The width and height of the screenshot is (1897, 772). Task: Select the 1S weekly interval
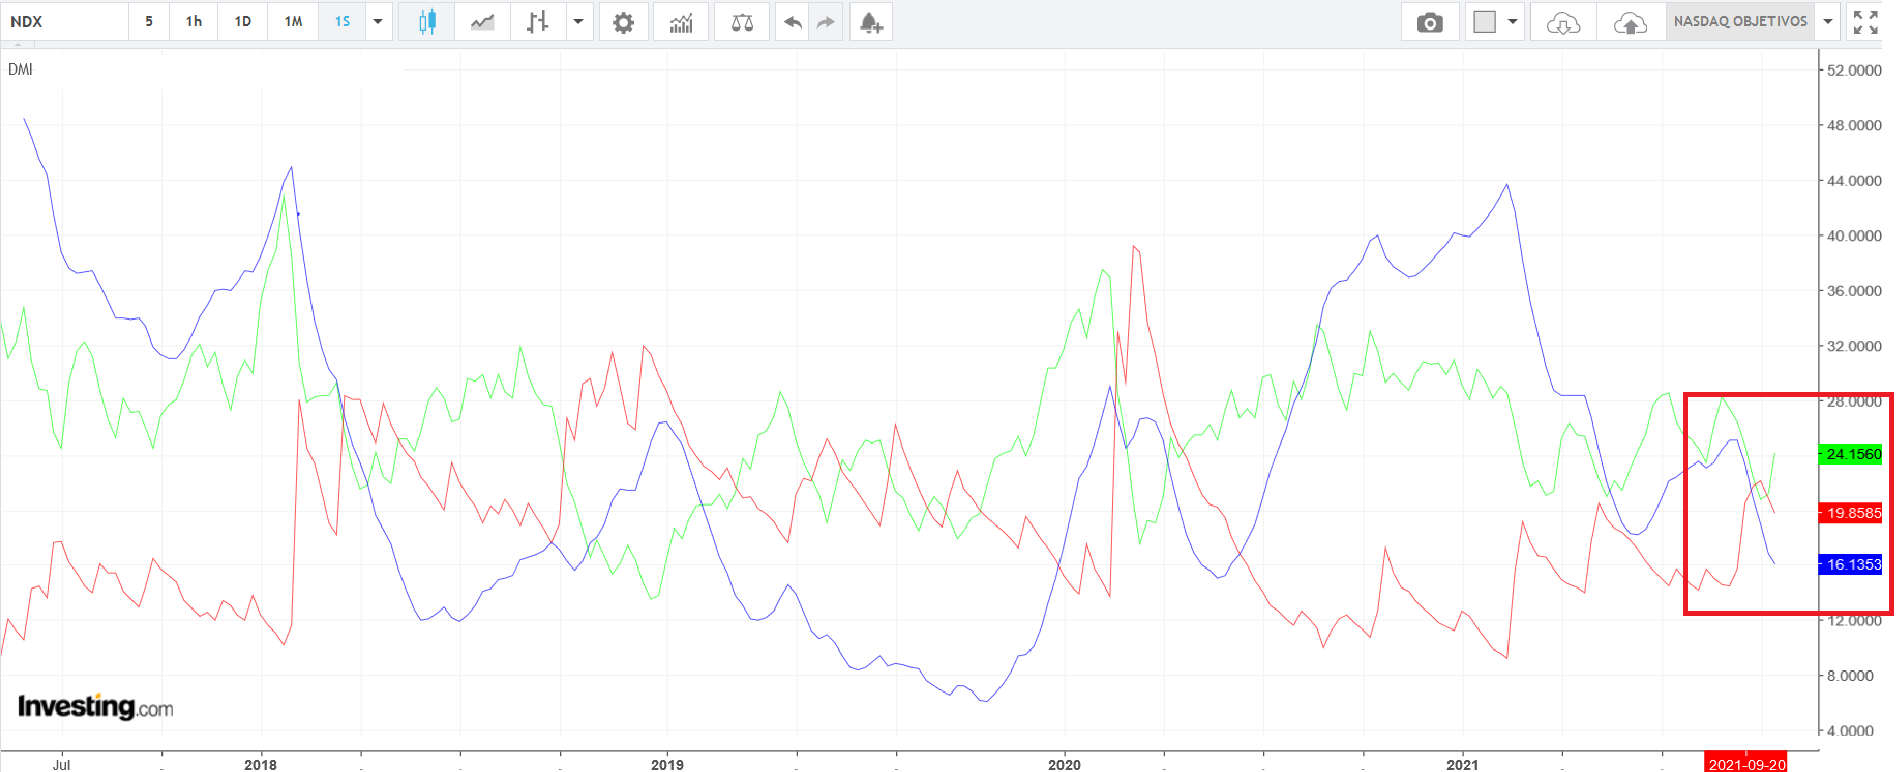pos(342,22)
